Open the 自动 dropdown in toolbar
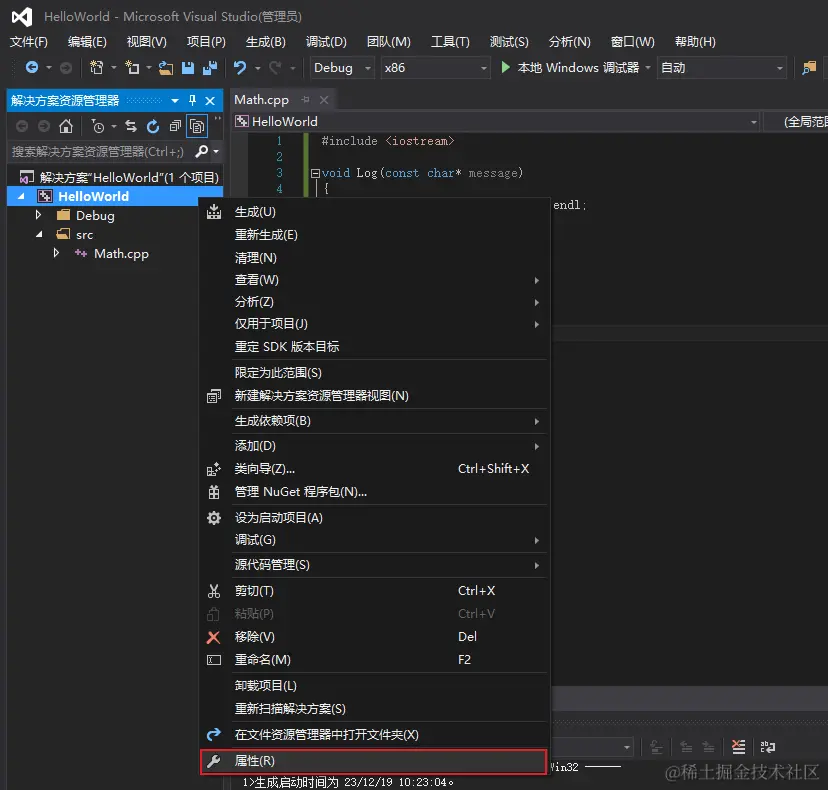The width and height of the screenshot is (828, 790). pyautogui.click(x=721, y=68)
